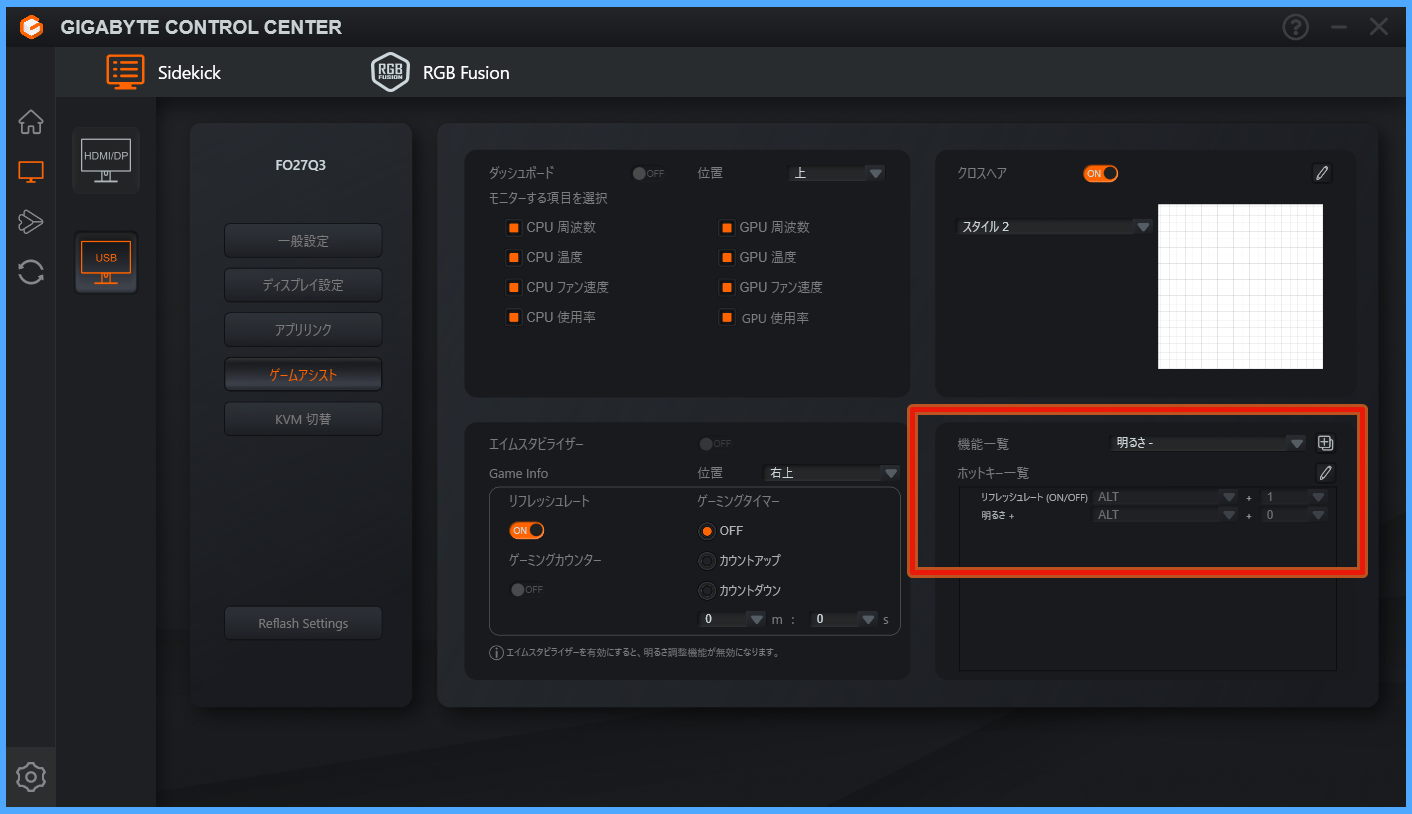Open the 一般設定 section

click(x=303, y=241)
